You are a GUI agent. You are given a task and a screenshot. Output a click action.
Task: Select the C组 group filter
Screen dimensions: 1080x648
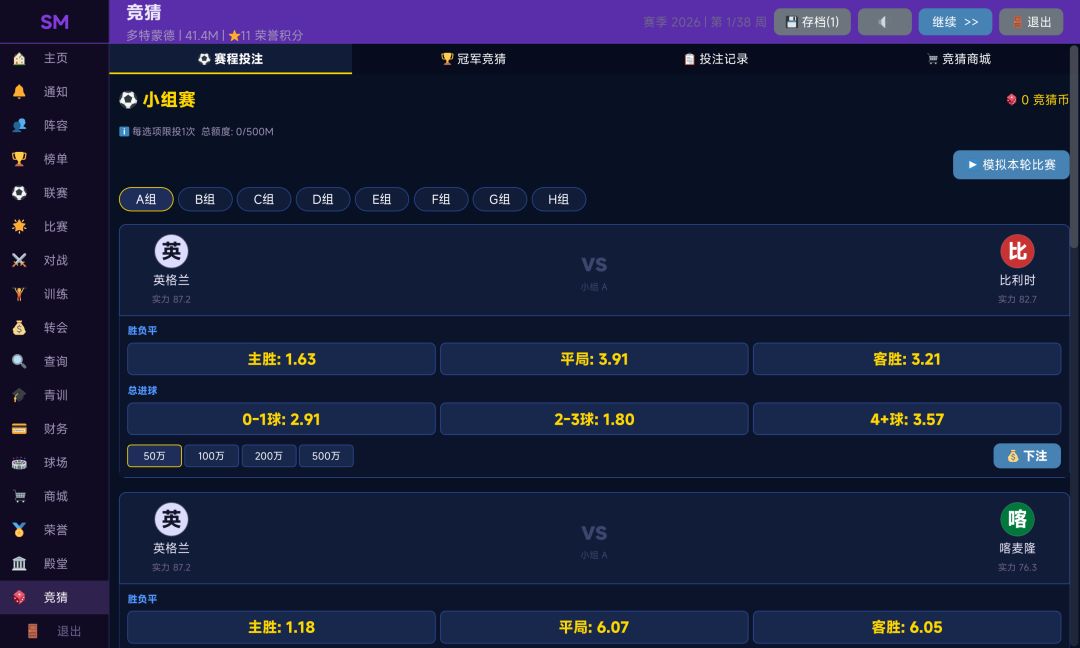coord(264,200)
